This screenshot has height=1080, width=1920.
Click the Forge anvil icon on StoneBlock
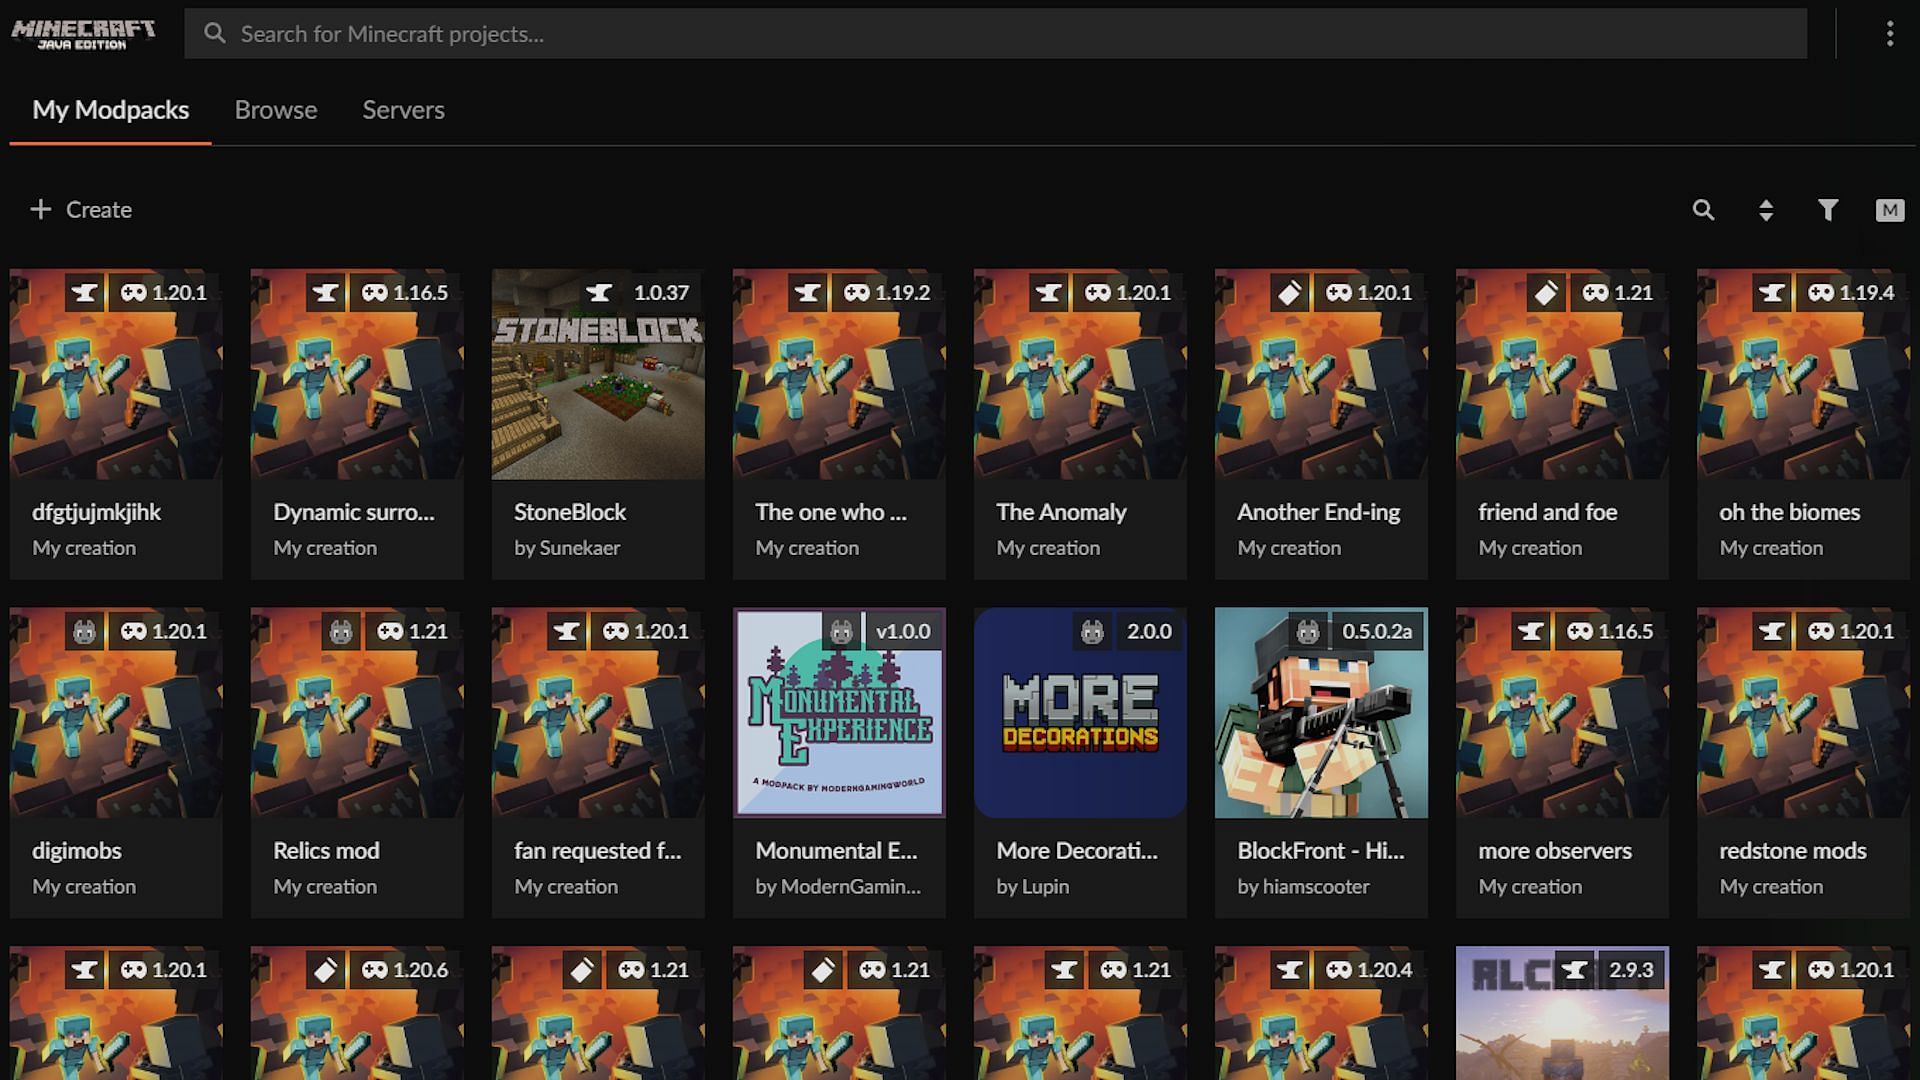click(x=599, y=293)
